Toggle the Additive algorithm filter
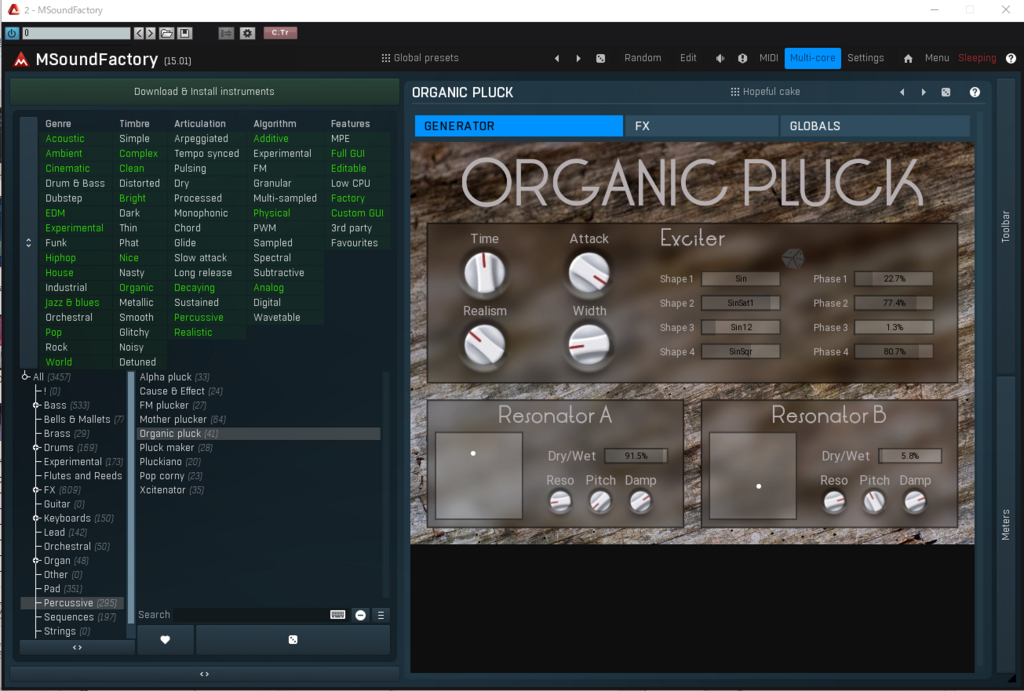Image resolution: width=1024 pixels, height=691 pixels. (271, 138)
